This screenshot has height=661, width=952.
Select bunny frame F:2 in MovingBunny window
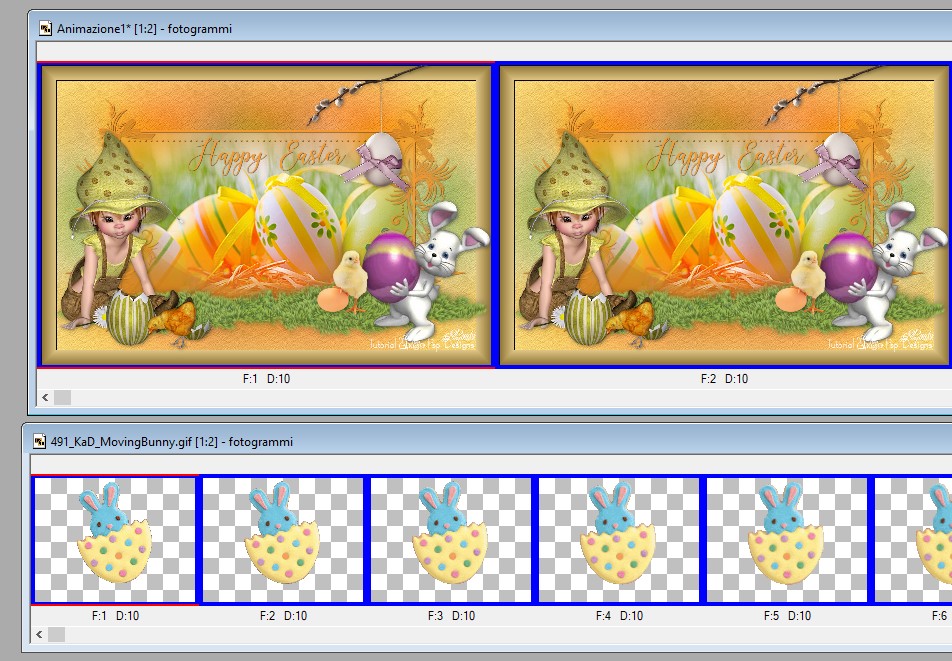[x=283, y=540]
